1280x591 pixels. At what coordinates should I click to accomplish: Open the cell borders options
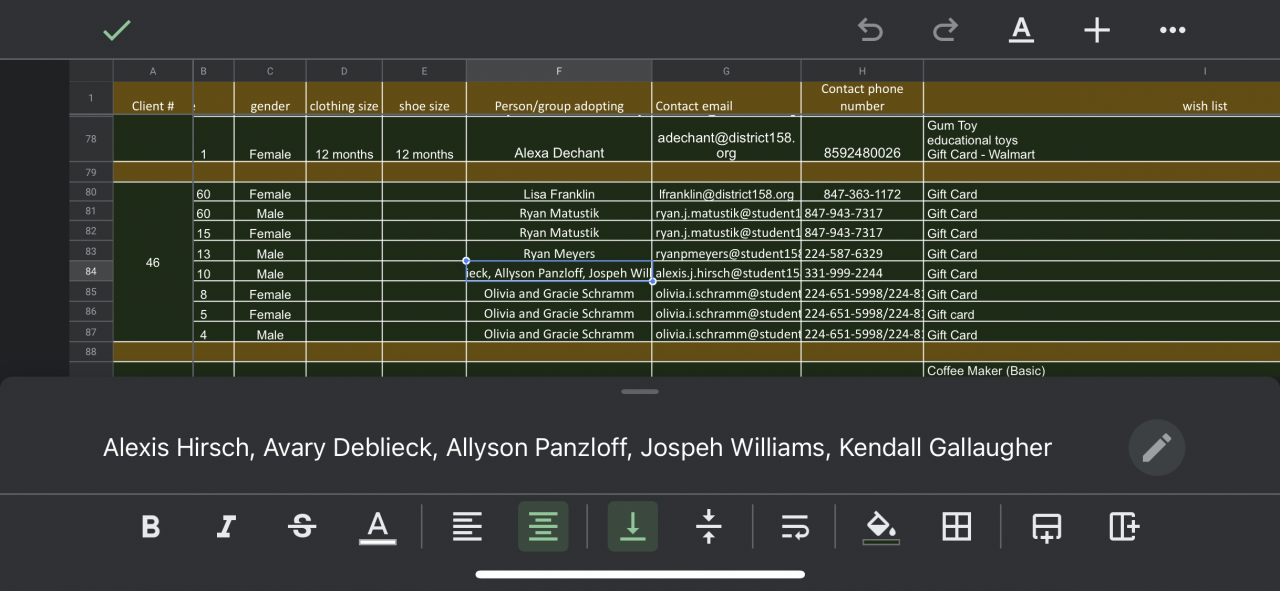957,526
